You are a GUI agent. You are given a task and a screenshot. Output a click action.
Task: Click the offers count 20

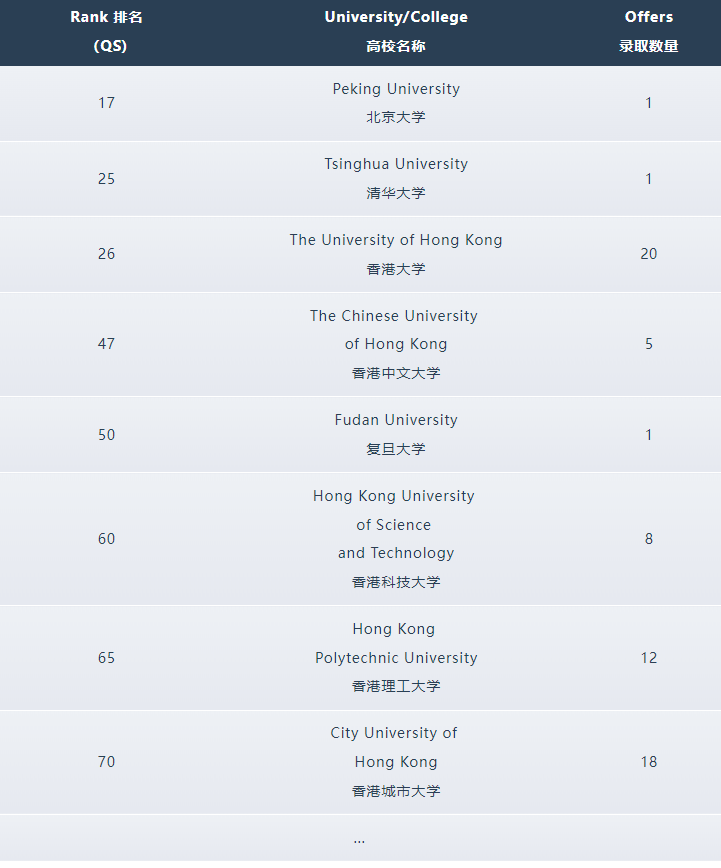649,254
